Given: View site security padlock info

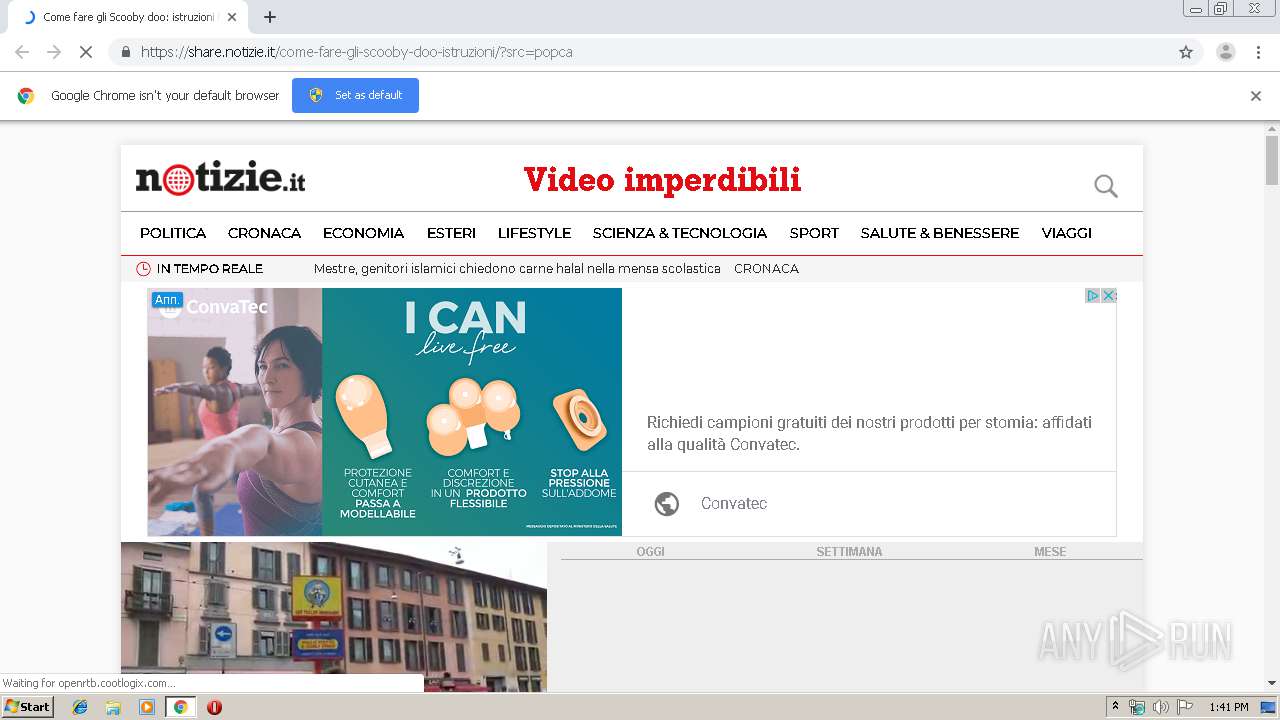Looking at the screenshot, I should tap(125, 52).
